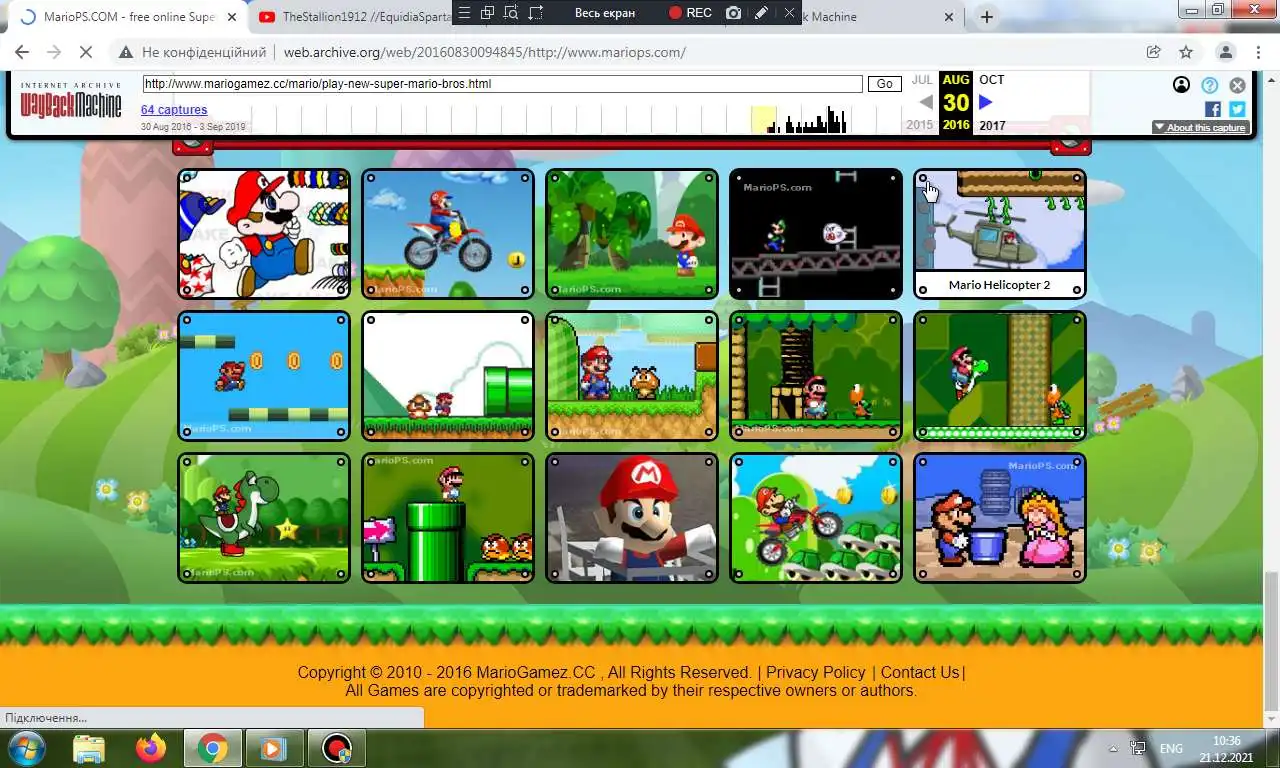
Task: Open the Mario coloring page game thumbnail
Action: click(264, 234)
